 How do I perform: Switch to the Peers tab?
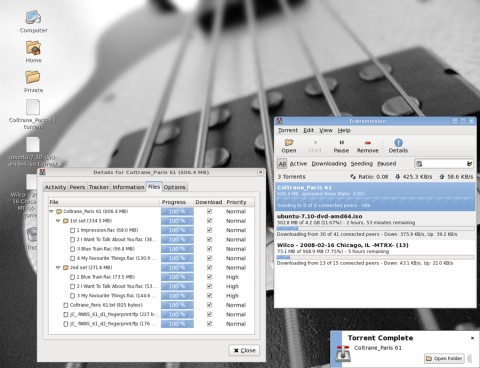pyautogui.click(x=77, y=187)
